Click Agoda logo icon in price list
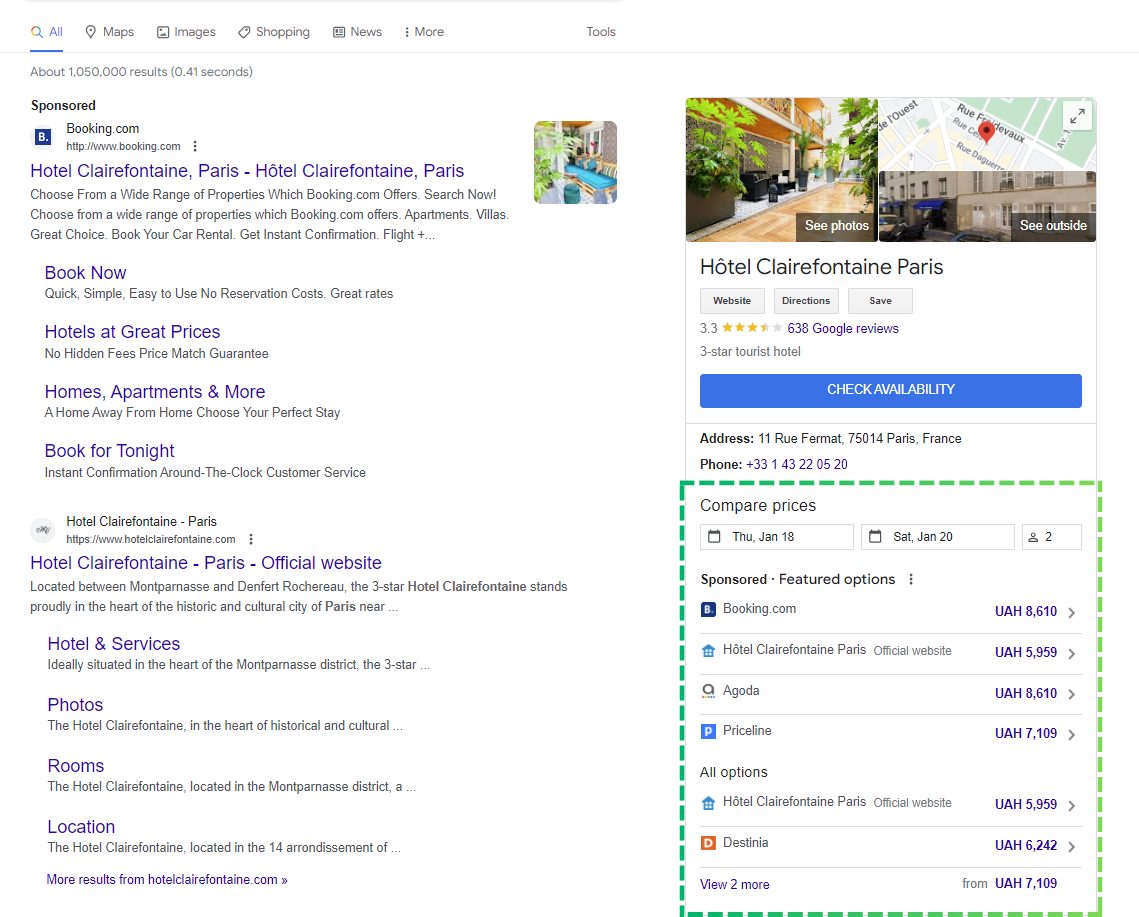 point(708,691)
